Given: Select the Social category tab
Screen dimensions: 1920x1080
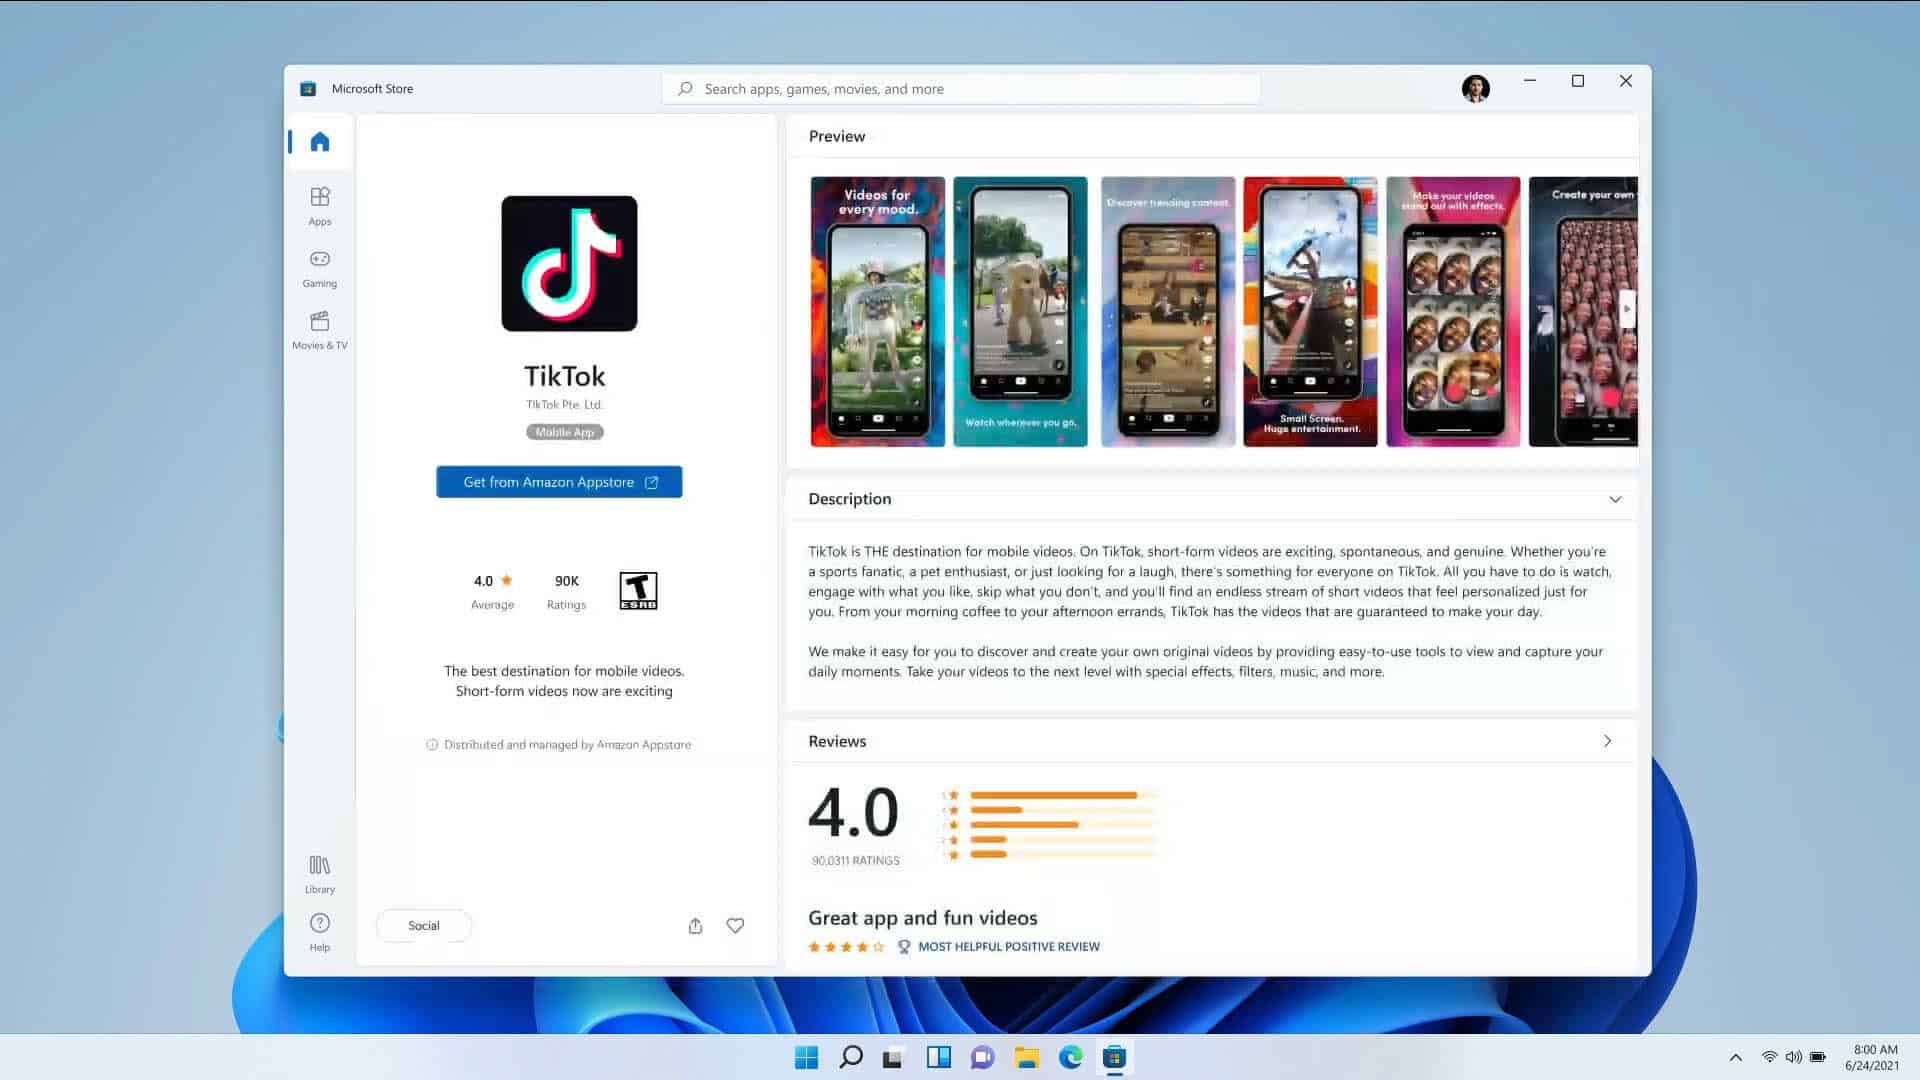Looking at the screenshot, I should pyautogui.click(x=422, y=924).
